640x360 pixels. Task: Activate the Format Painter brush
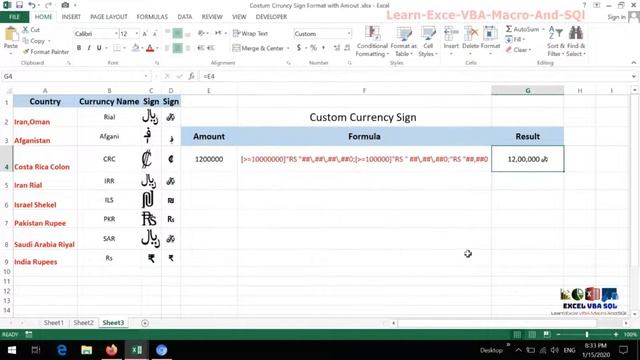(46, 52)
